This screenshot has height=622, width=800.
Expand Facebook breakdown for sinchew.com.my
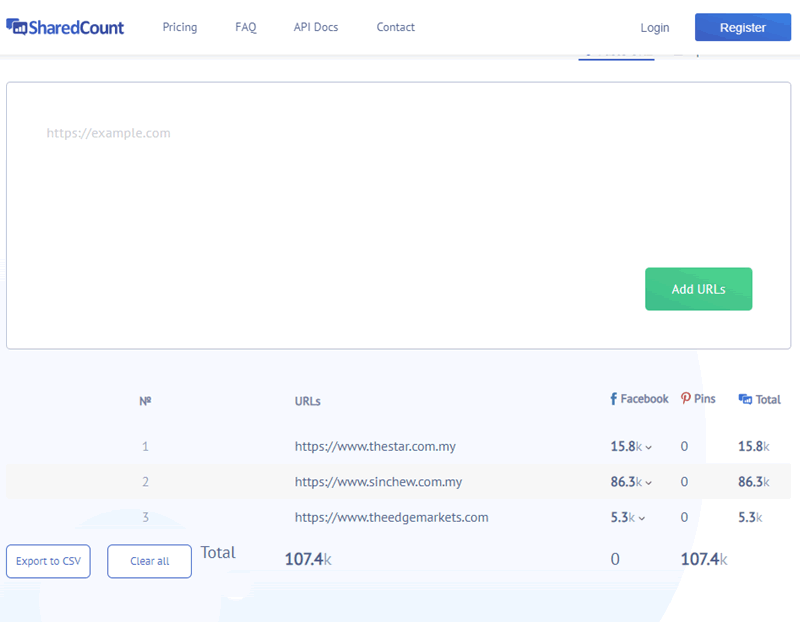click(648, 483)
